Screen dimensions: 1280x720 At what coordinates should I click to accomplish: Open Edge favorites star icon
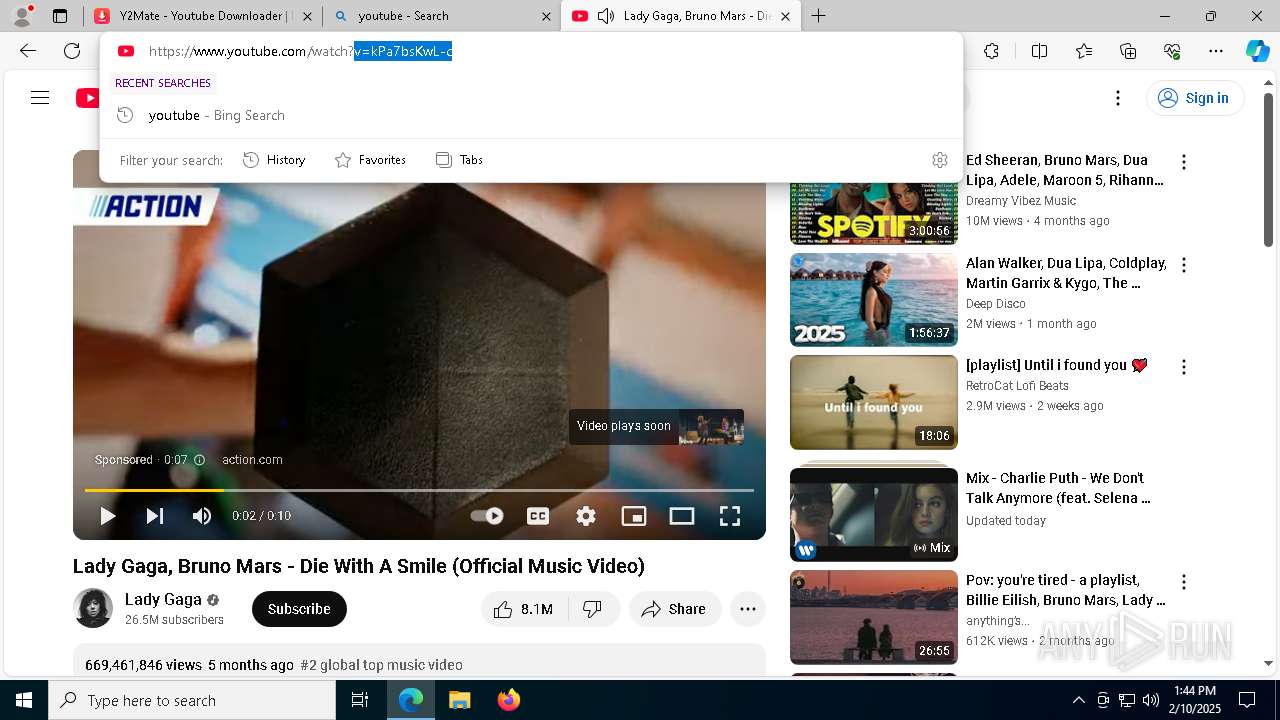point(1084,51)
